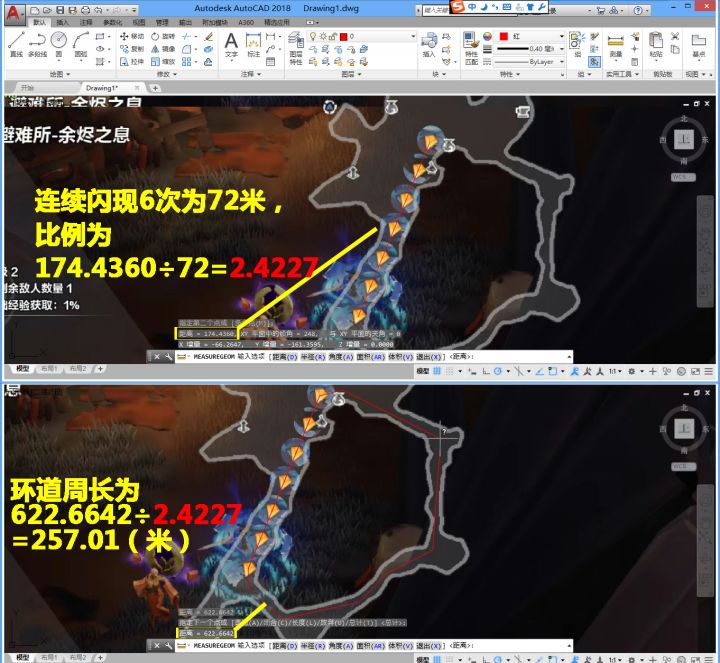720x663 pixels.
Task: Click the WCS button under upper ViewCube
Action: tap(683, 177)
